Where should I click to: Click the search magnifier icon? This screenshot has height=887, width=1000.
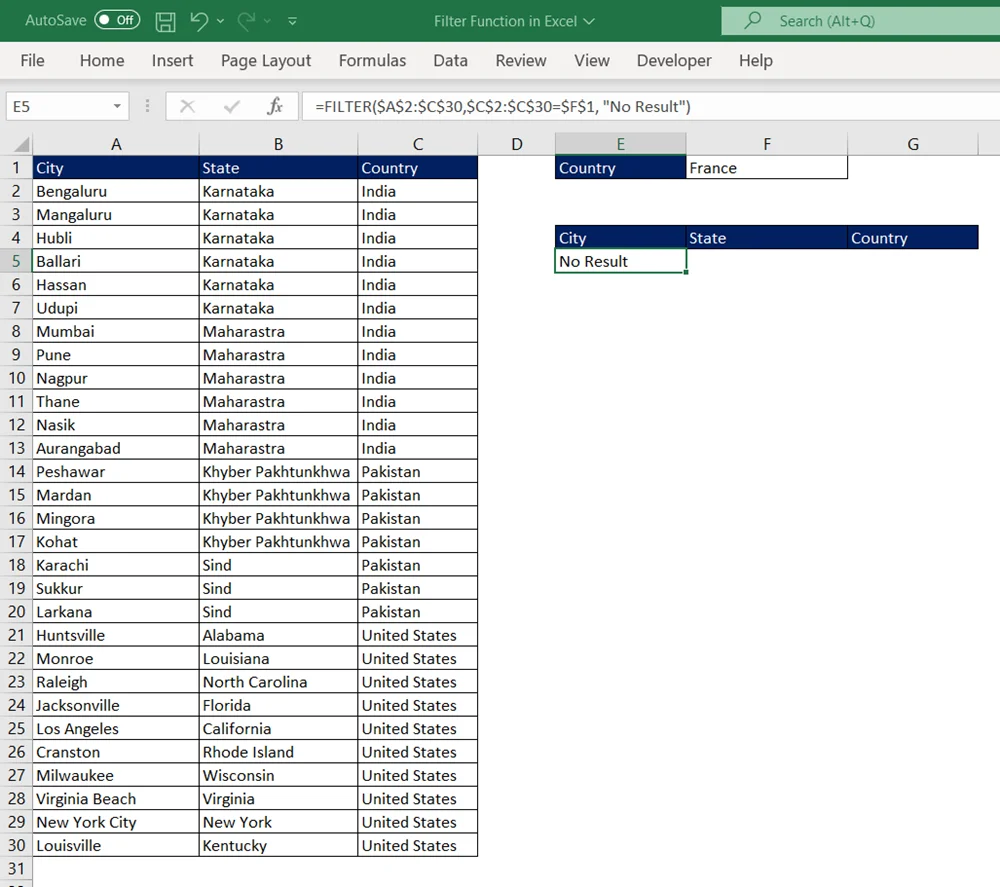[754, 21]
